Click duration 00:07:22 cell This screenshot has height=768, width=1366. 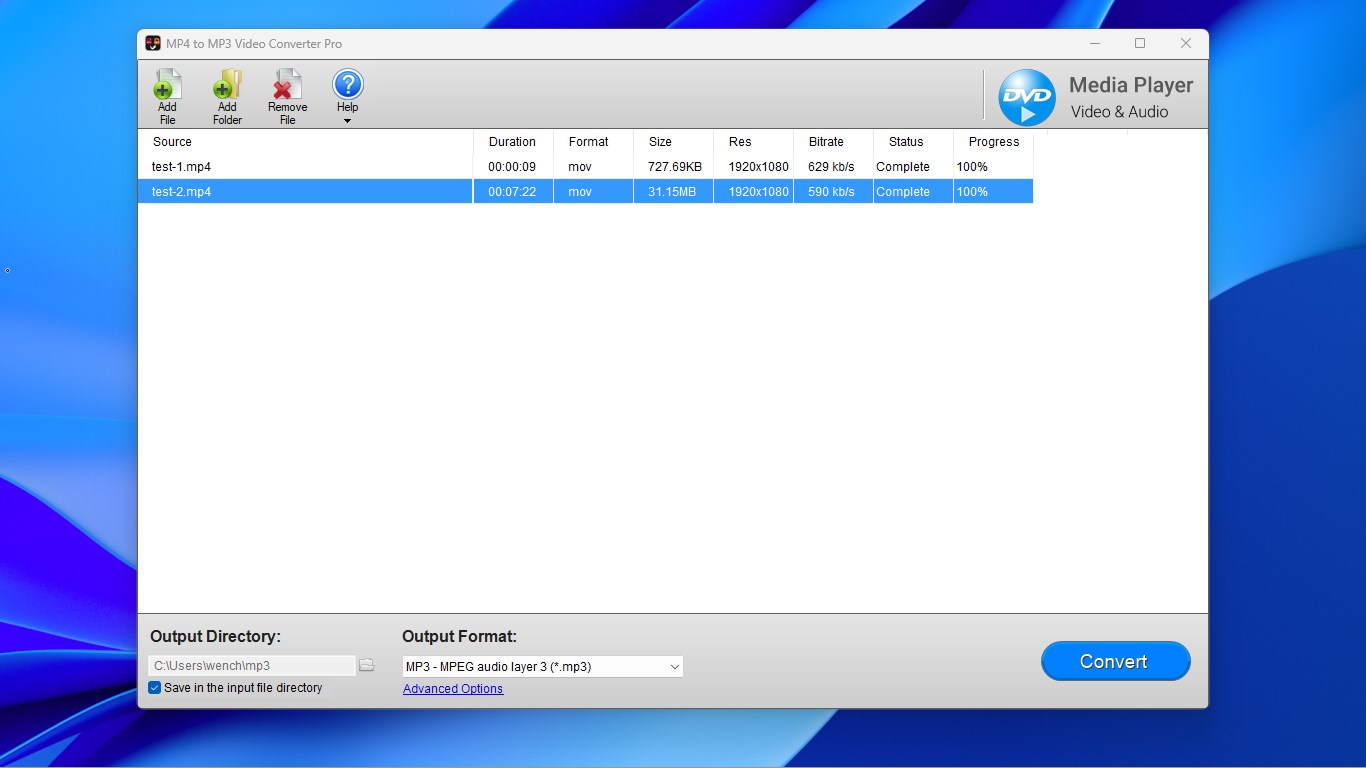pyautogui.click(x=512, y=192)
